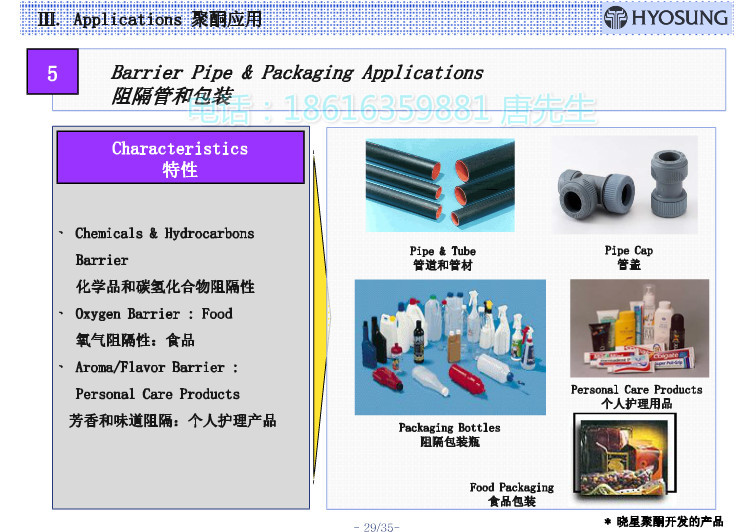The width and height of the screenshot is (756, 532).
Task: Click the Characteristics 特性 header
Action: click(180, 157)
